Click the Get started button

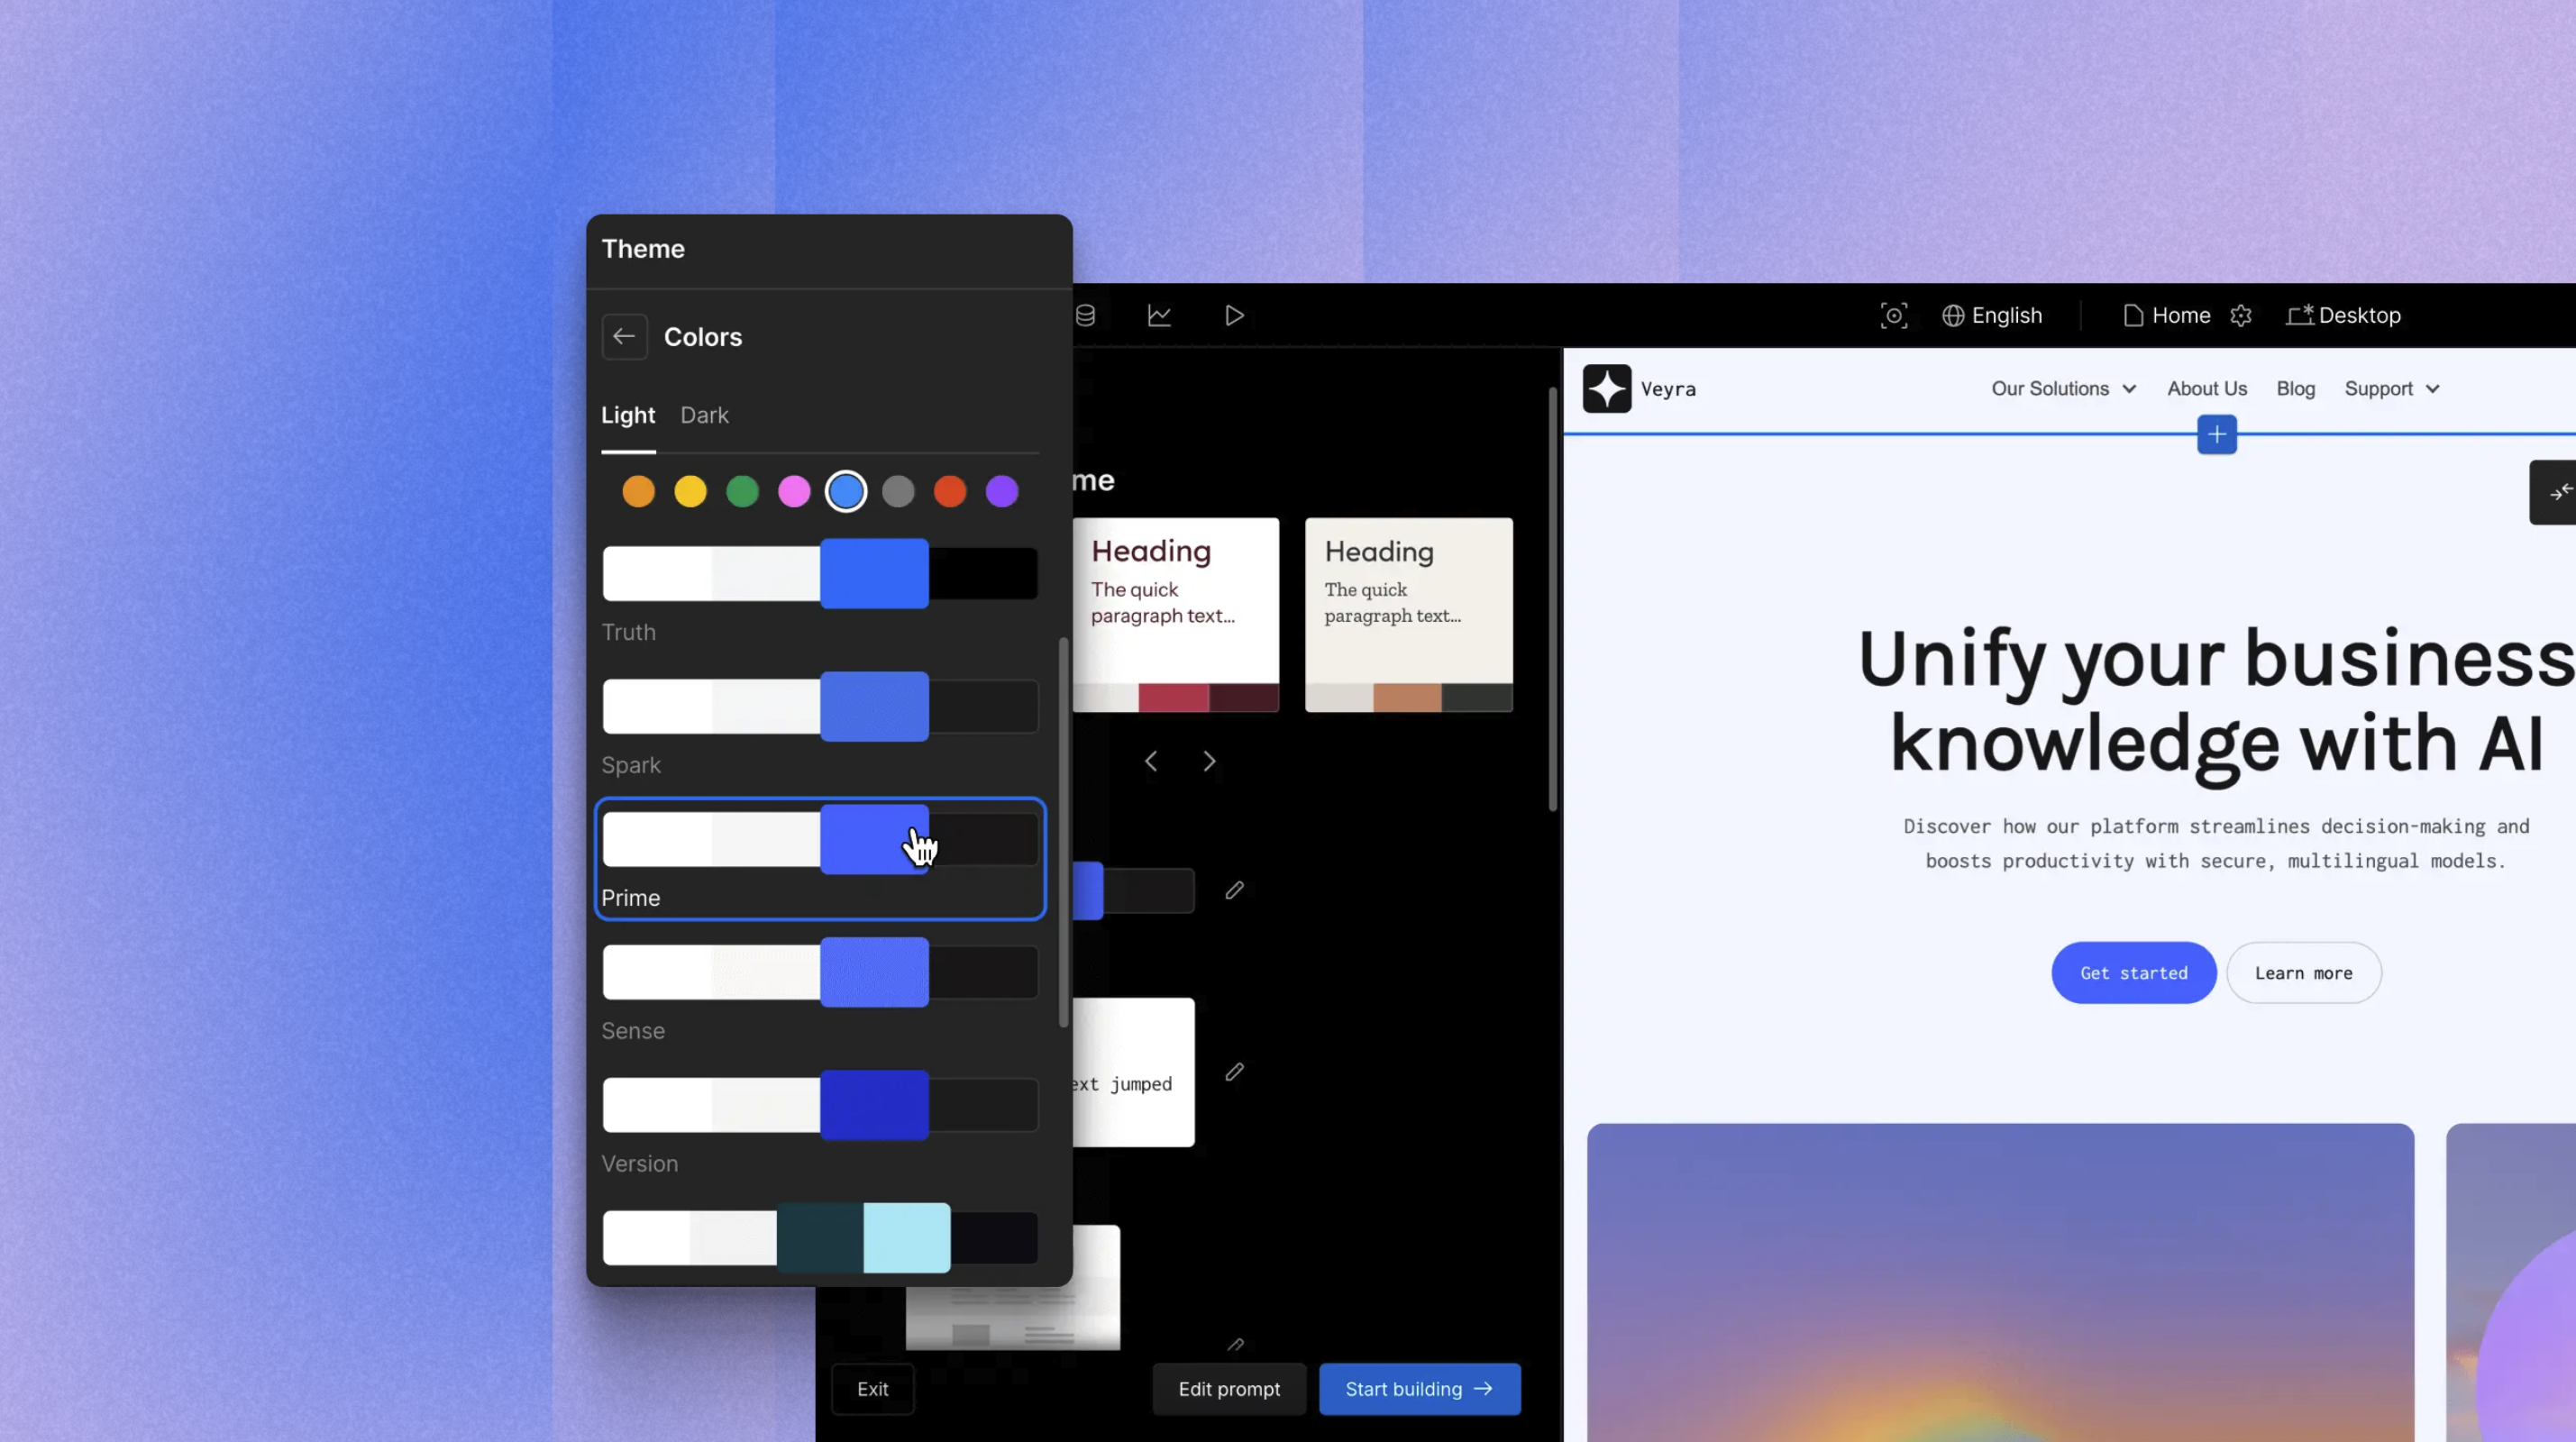coord(2133,972)
